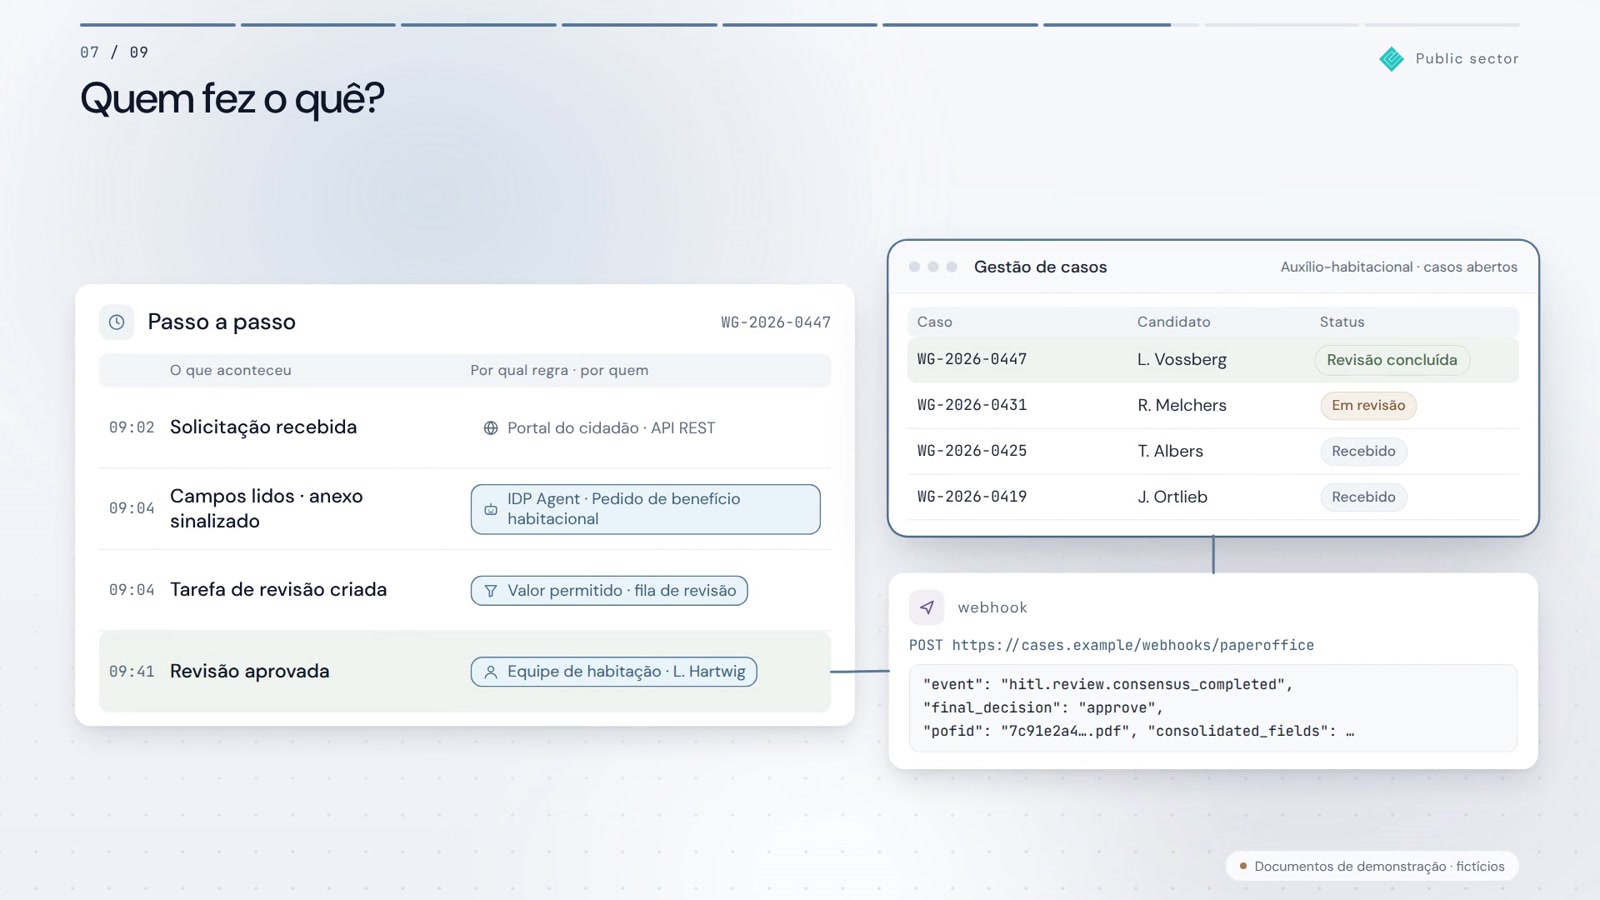Click the Gestão de casos window title

1040,267
